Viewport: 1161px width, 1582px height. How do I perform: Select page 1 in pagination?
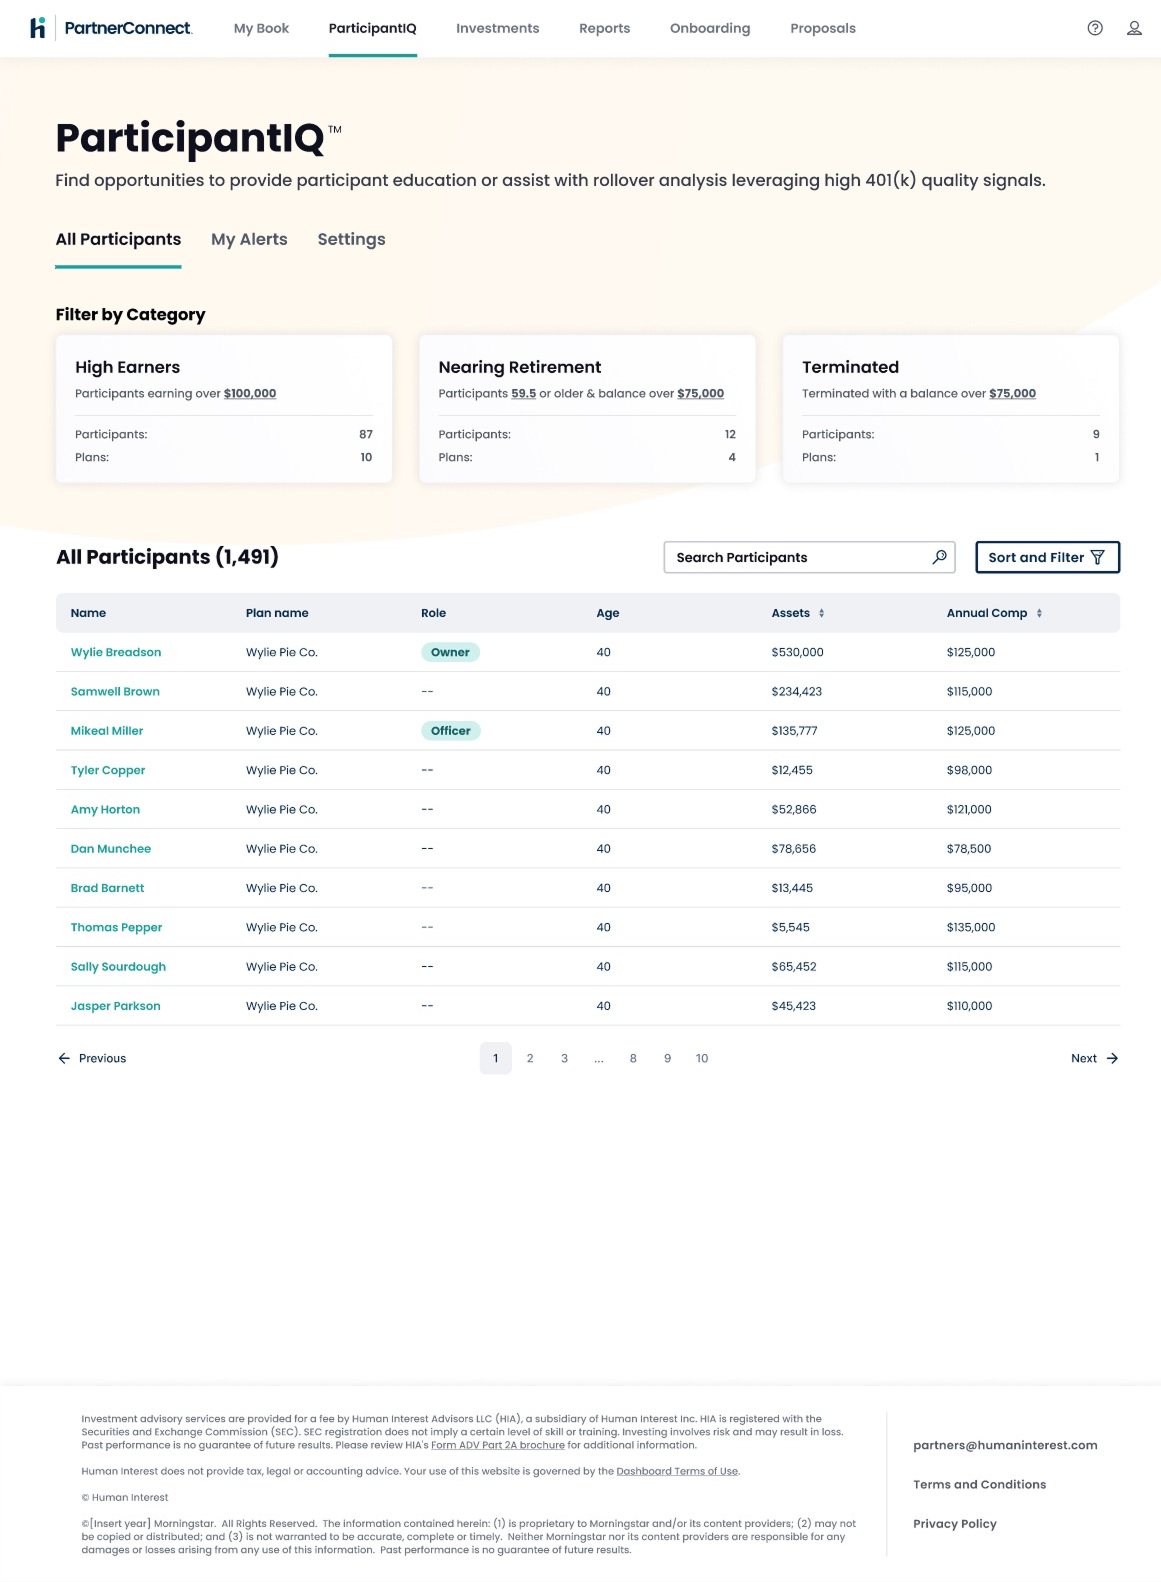pyautogui.click(x=495, y=1058)
